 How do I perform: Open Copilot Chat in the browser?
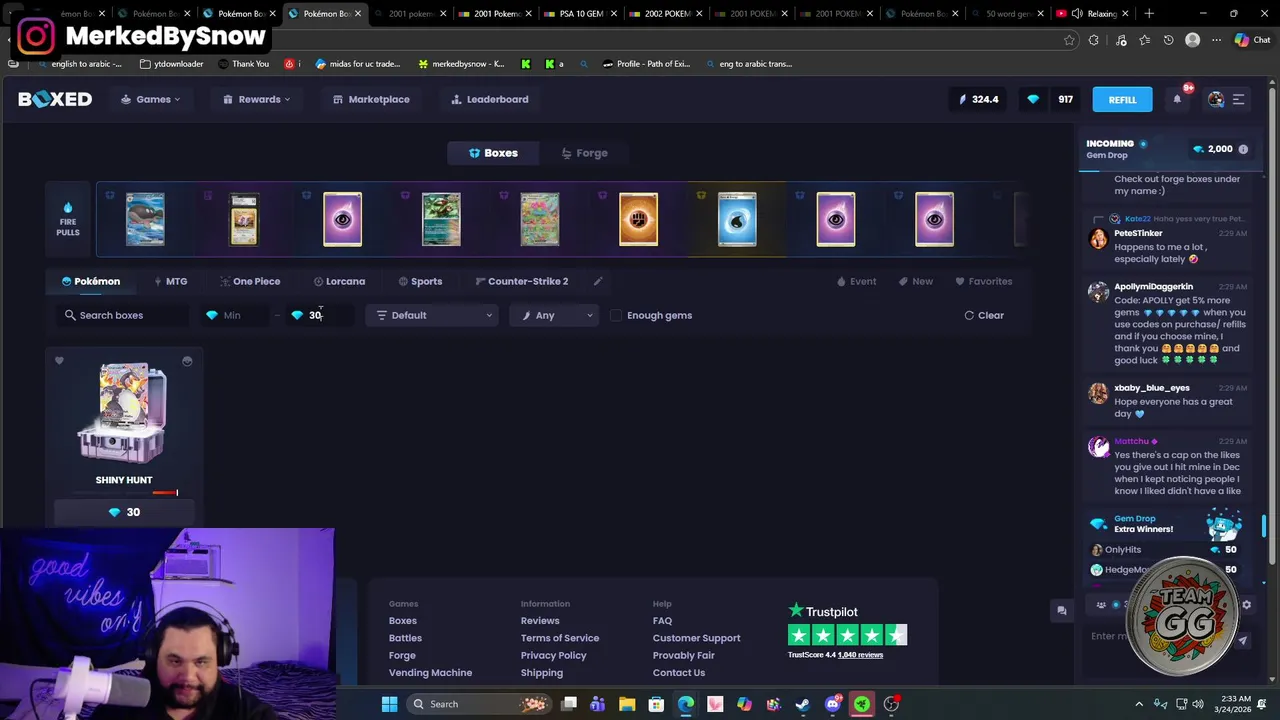pos(1251,40)
